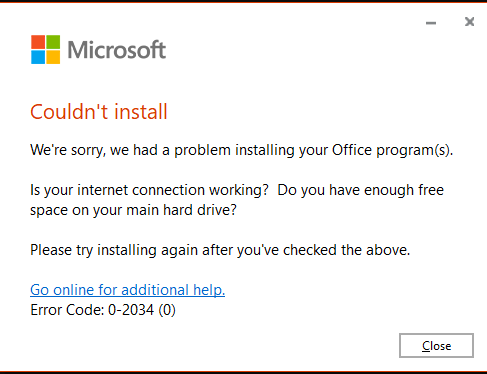Click the error number 0-2034 (0)
The width and height of the screenshot is (487, 374).
click(142, 310)
